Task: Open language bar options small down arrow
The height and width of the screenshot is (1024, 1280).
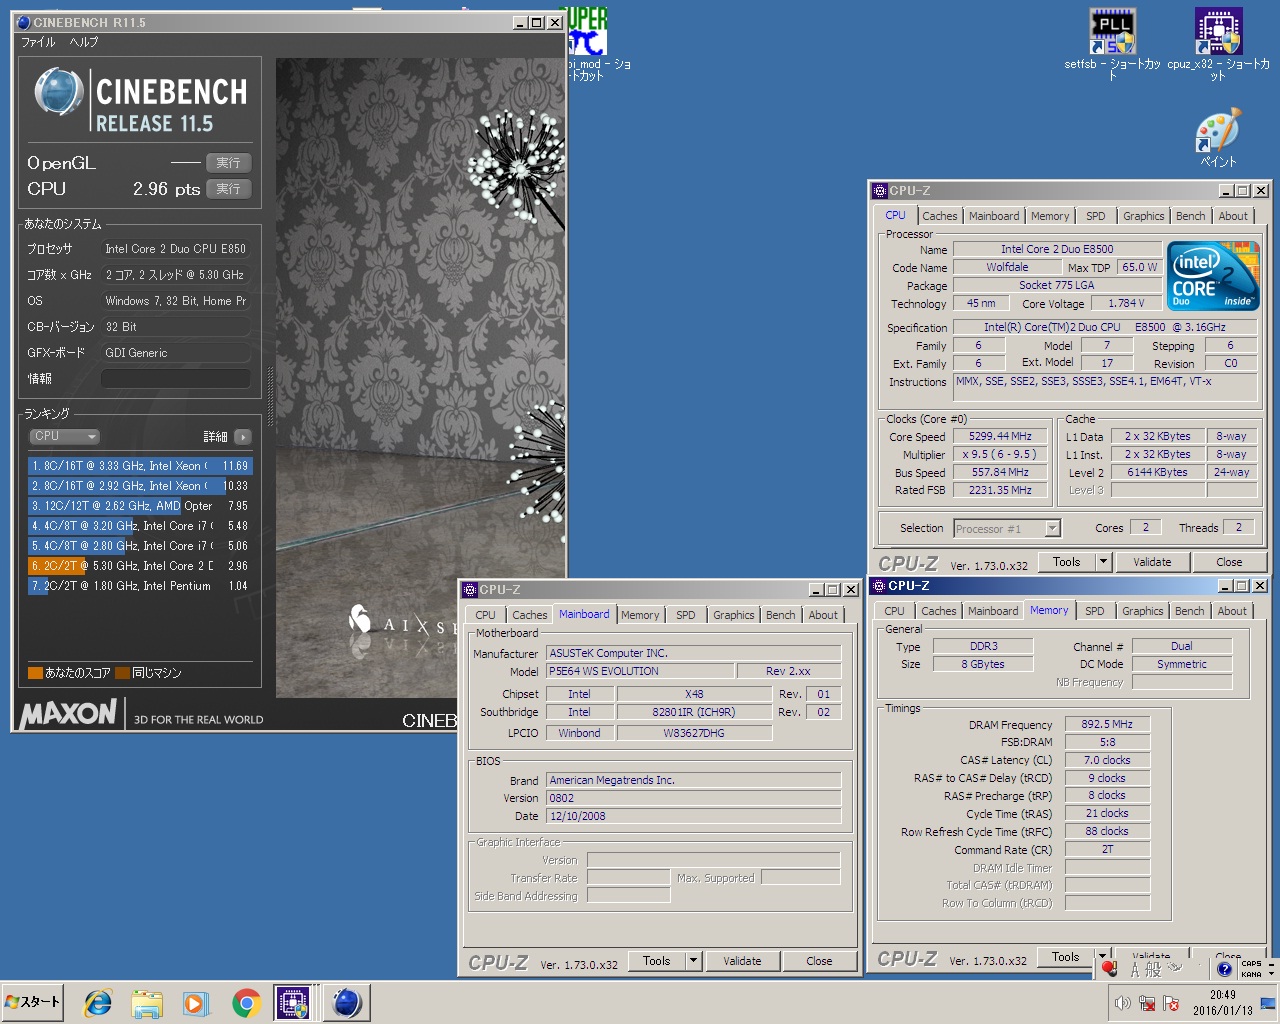Action: [x=1271, y=974]
